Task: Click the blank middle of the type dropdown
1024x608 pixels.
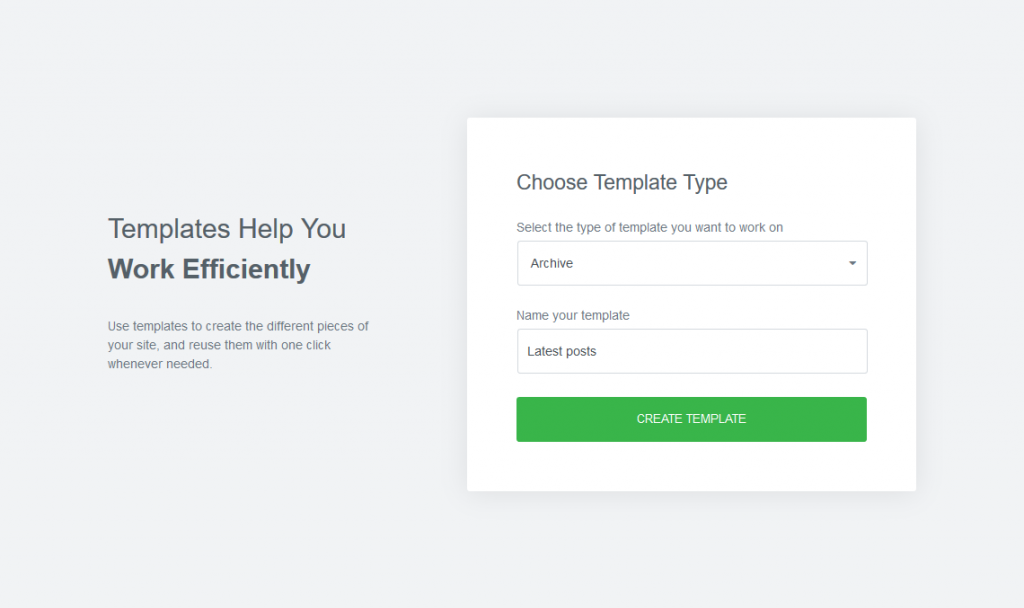Action: tap(700, 264)
